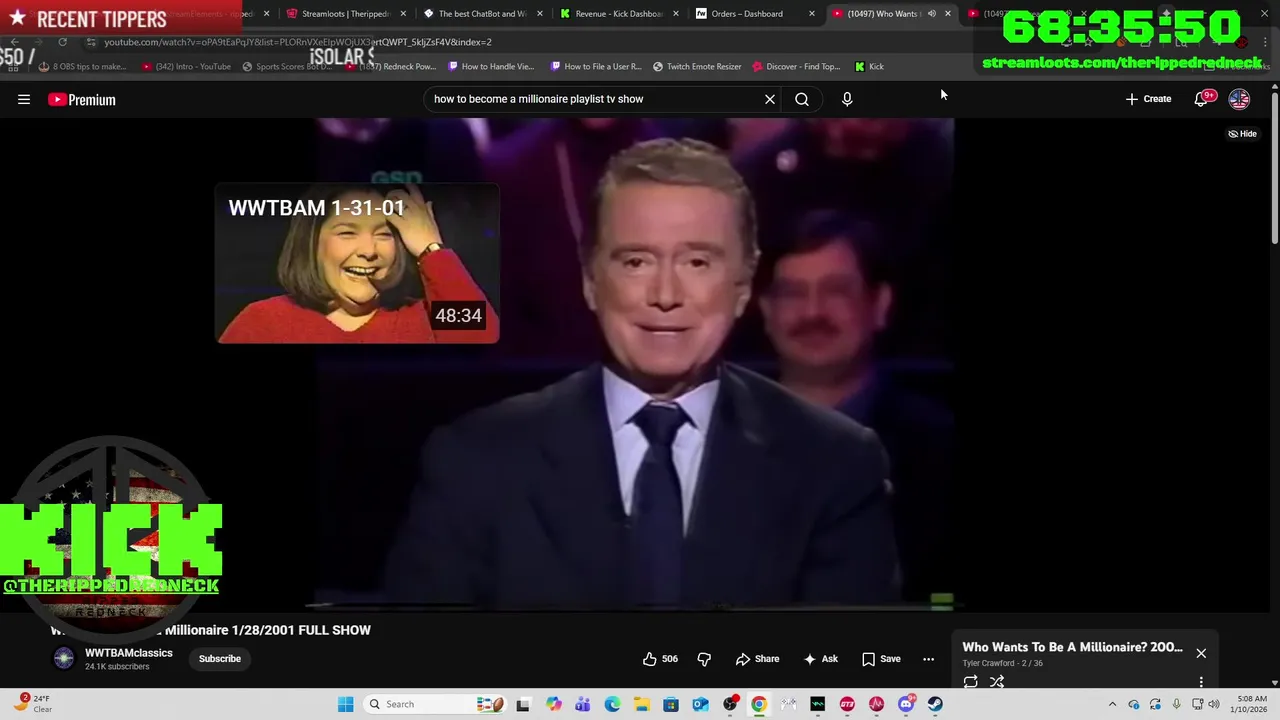Open more actions ellipsis under video
1280x720 pixels.
pyautogui.click(x=928, y=659)
